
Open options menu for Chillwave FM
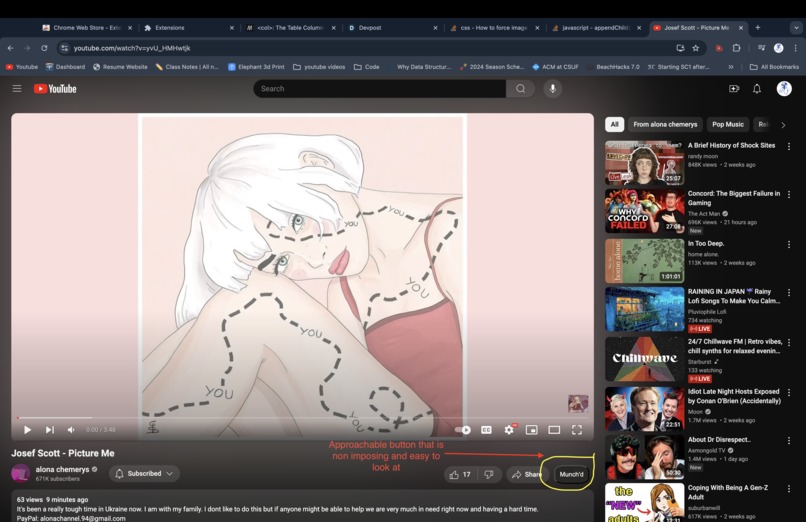789,343
